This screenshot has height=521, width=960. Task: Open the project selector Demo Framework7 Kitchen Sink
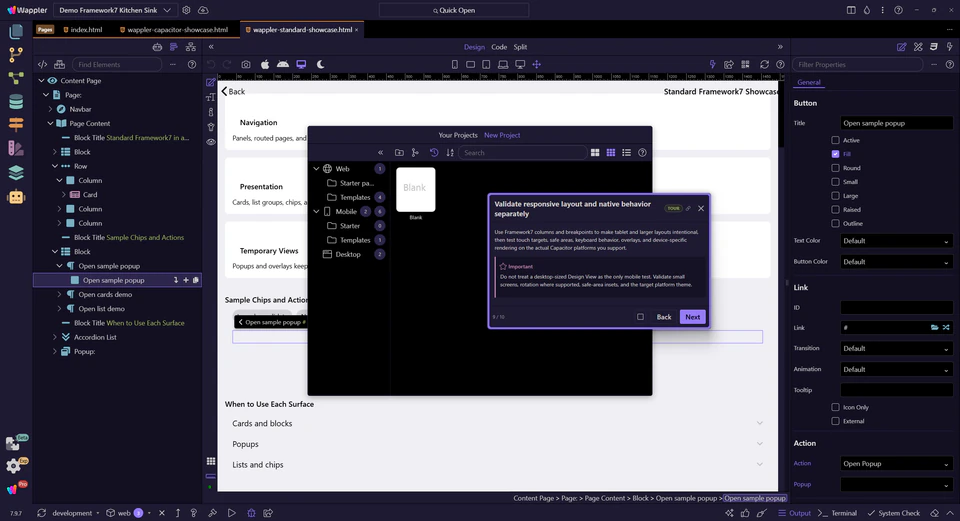click(x=114, y=10)
